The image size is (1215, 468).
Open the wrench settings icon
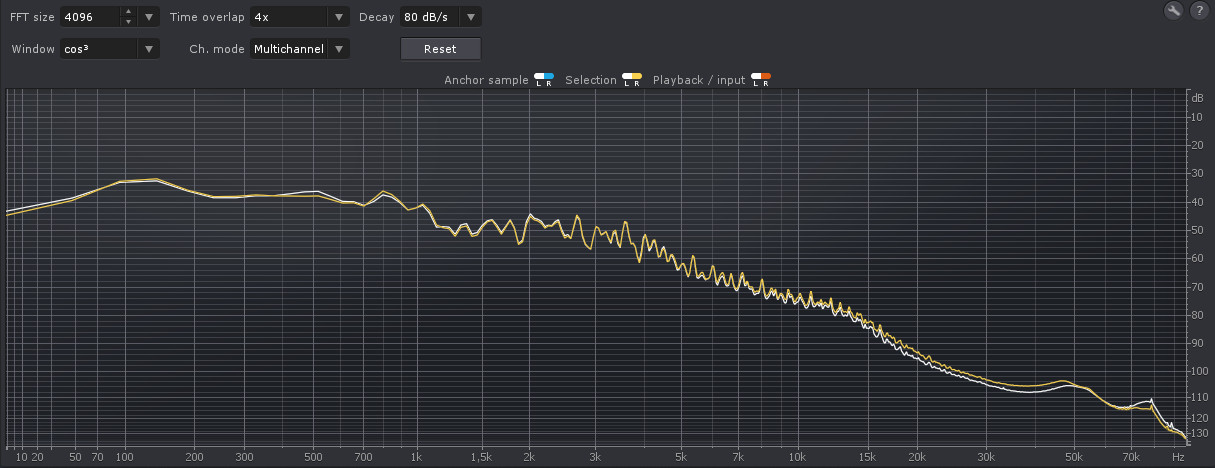1174,11
